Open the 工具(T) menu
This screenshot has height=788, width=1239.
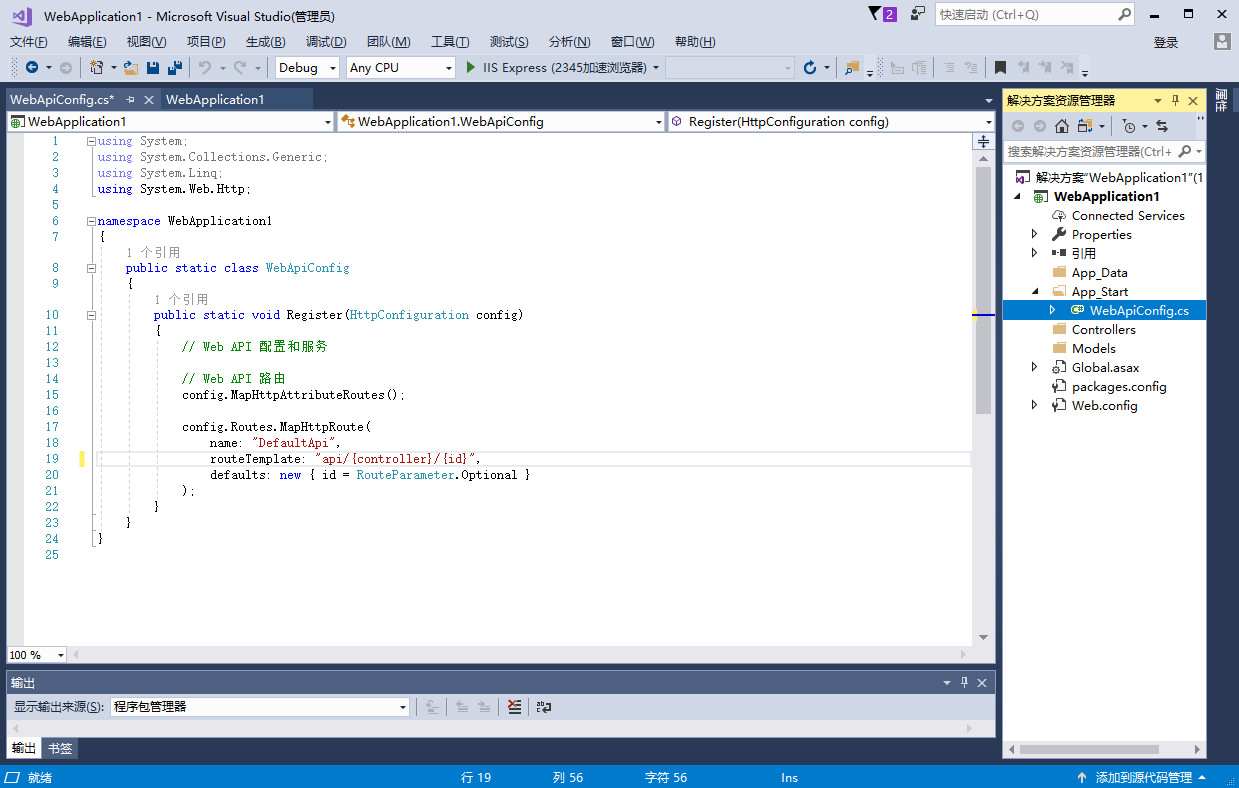pos(450,42)
